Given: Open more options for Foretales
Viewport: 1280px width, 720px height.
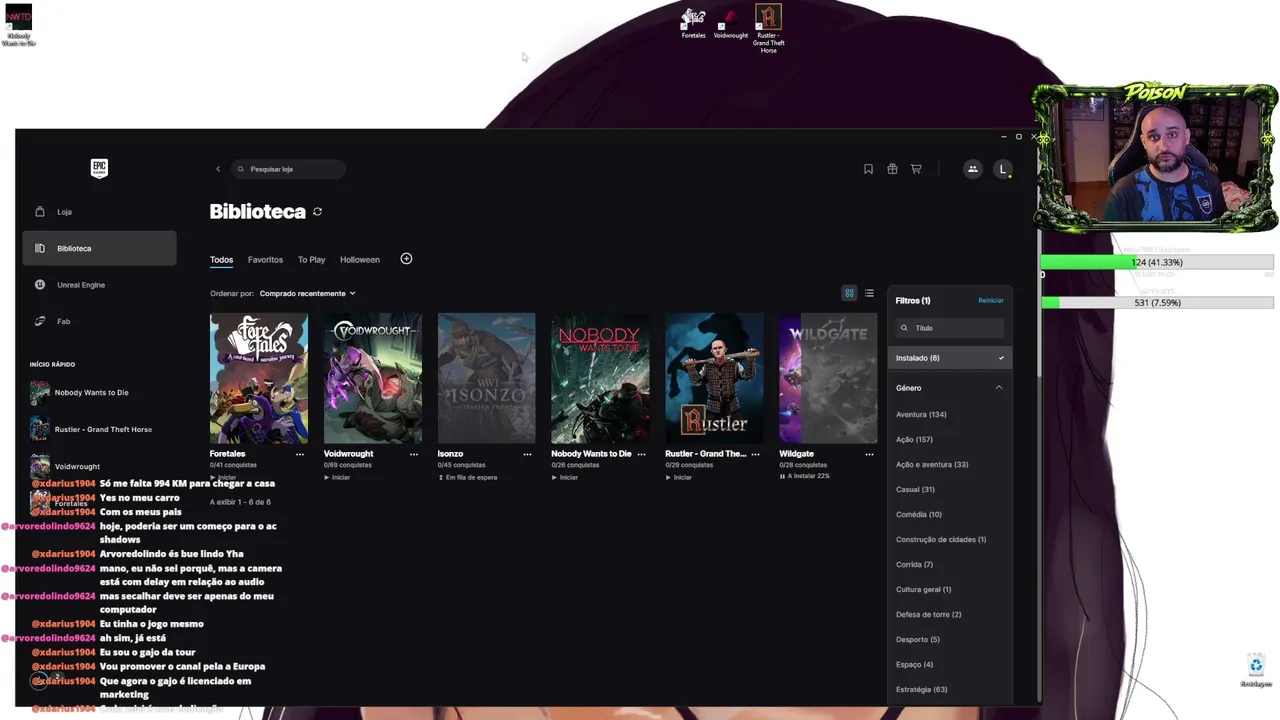Looking at the screenshot, I should (x=299, y=454).
